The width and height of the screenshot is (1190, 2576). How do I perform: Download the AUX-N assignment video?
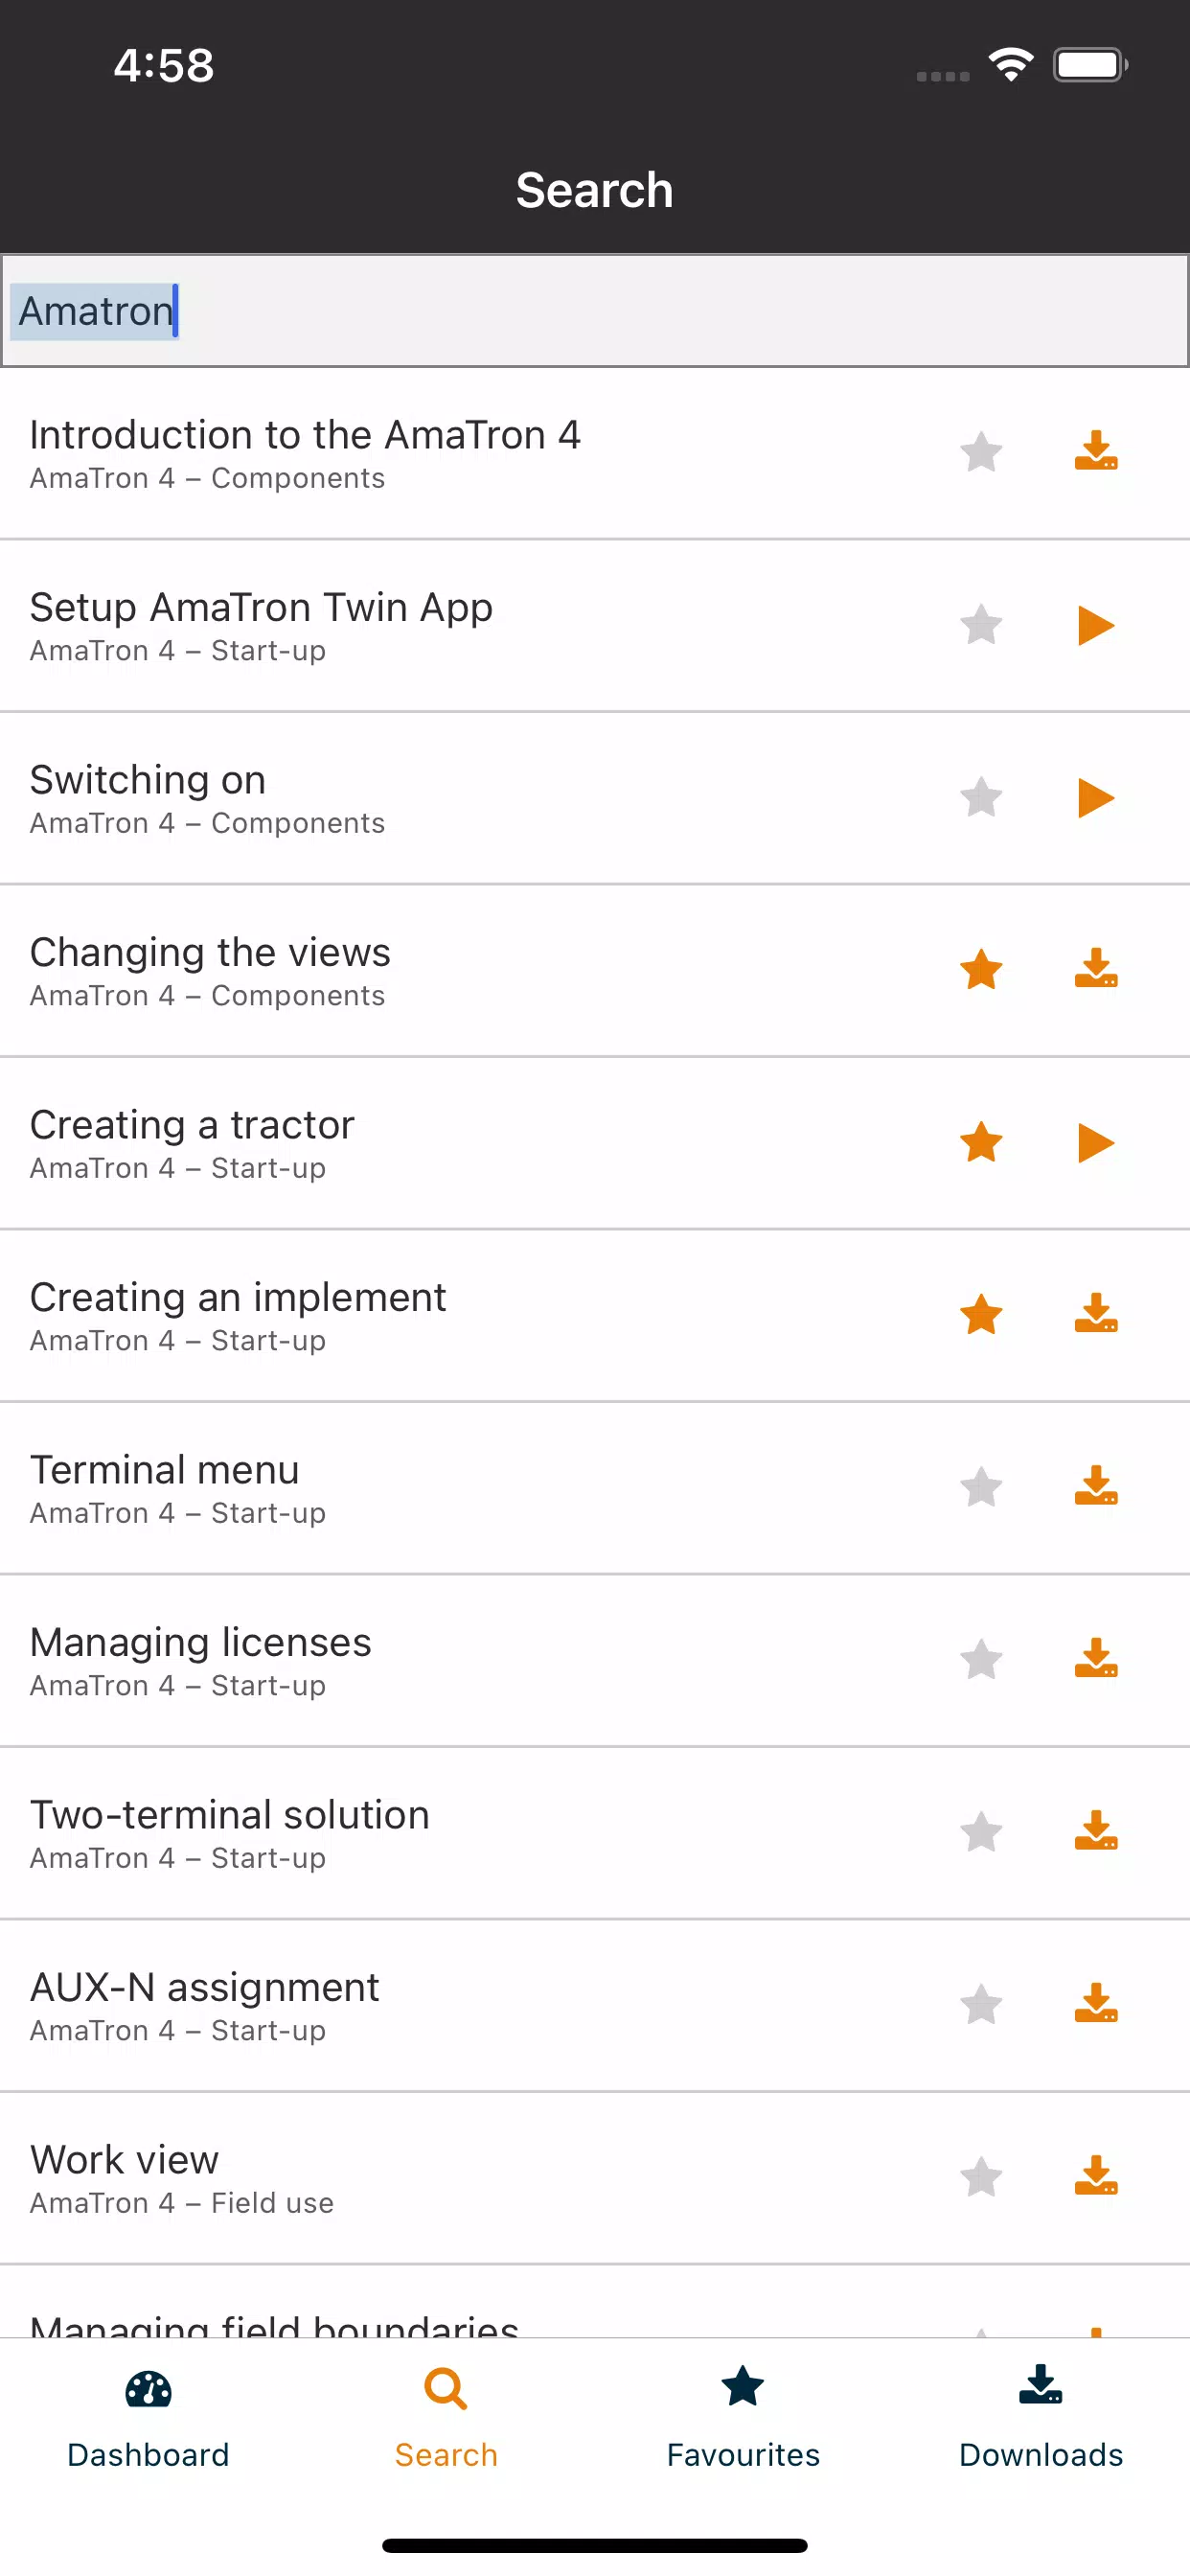[x=1096, y=2004]
